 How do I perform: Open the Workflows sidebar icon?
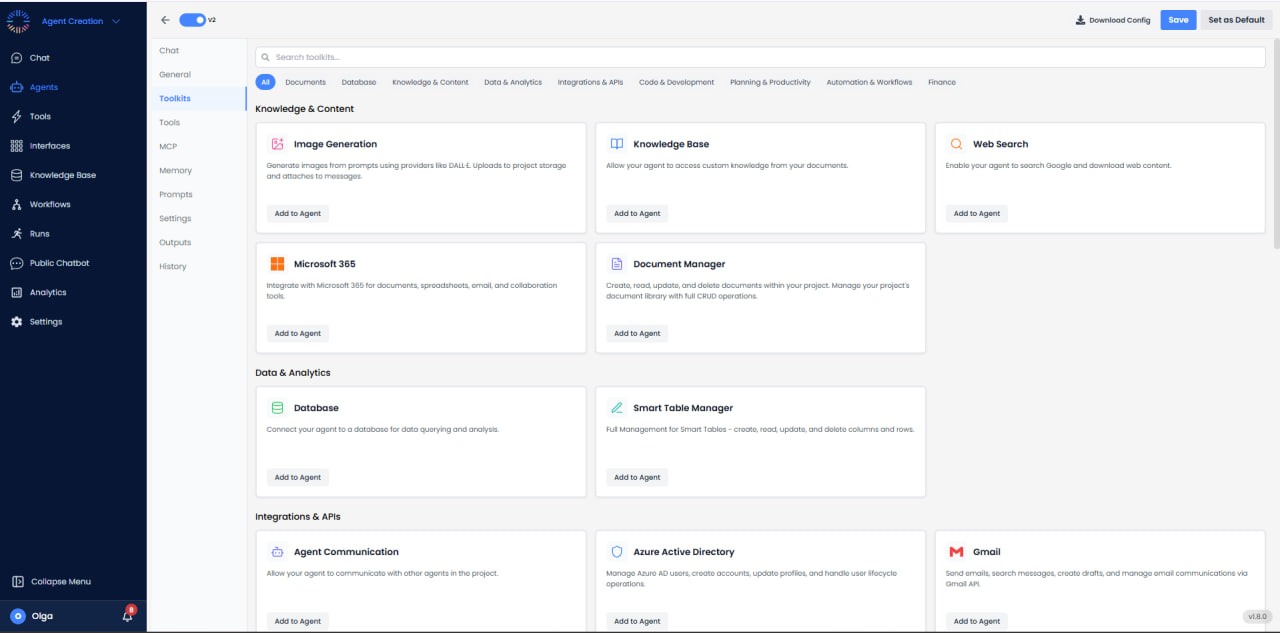[x=16, y=204]
